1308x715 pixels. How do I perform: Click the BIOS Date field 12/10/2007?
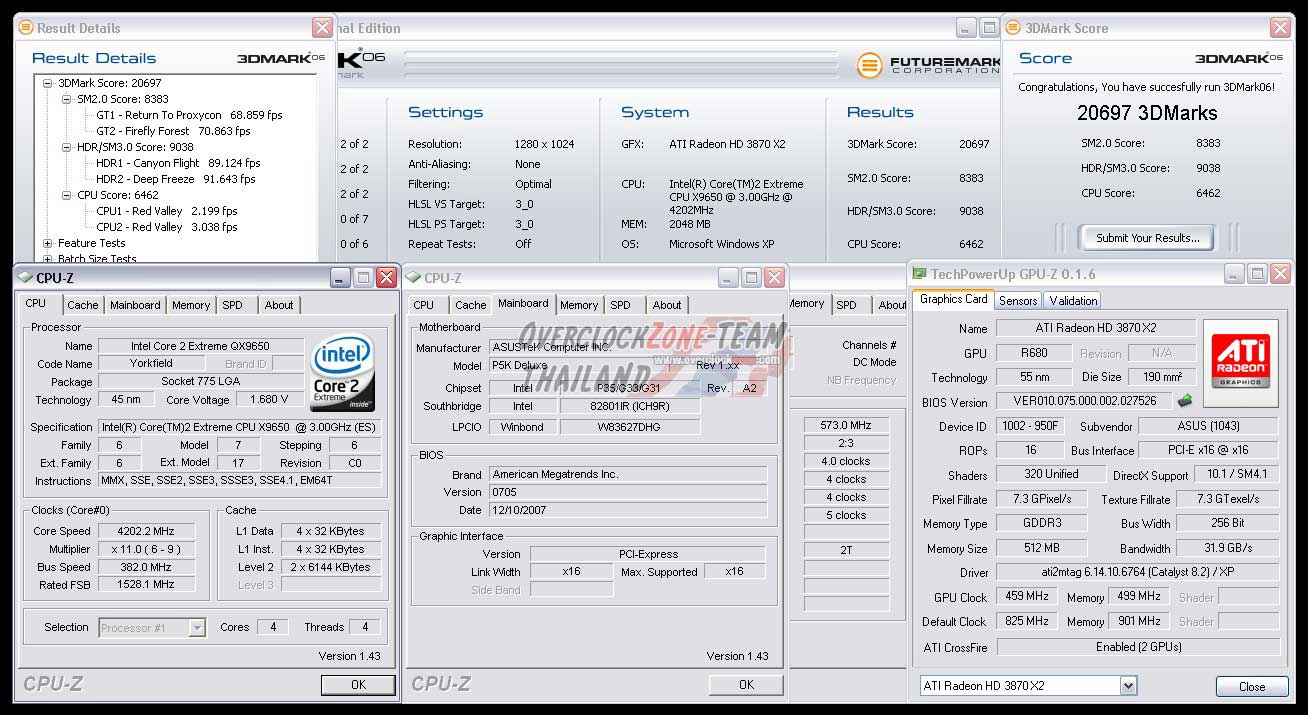tap(627, 510)
